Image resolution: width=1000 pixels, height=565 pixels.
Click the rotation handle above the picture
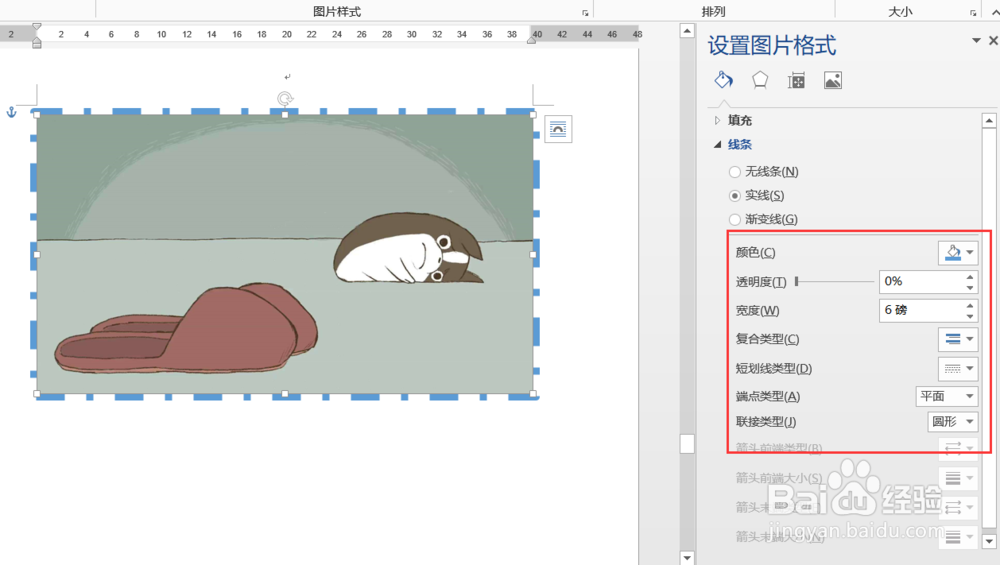point(285,98)
